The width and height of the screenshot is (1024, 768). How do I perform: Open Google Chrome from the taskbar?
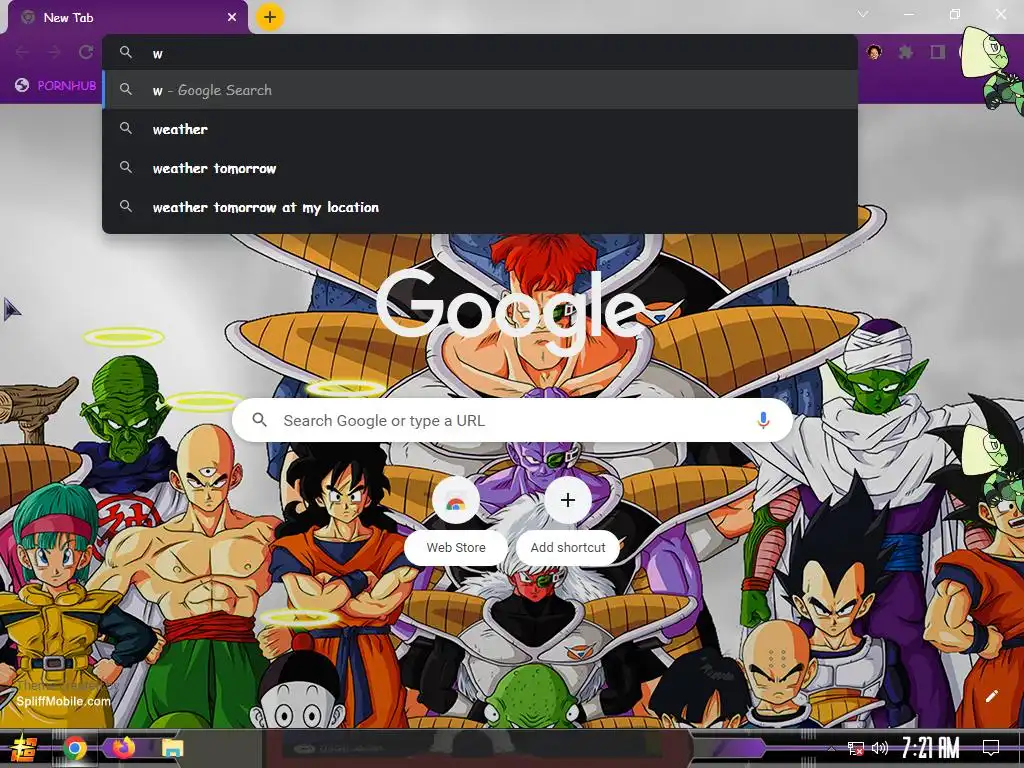[x=75, y=748]
